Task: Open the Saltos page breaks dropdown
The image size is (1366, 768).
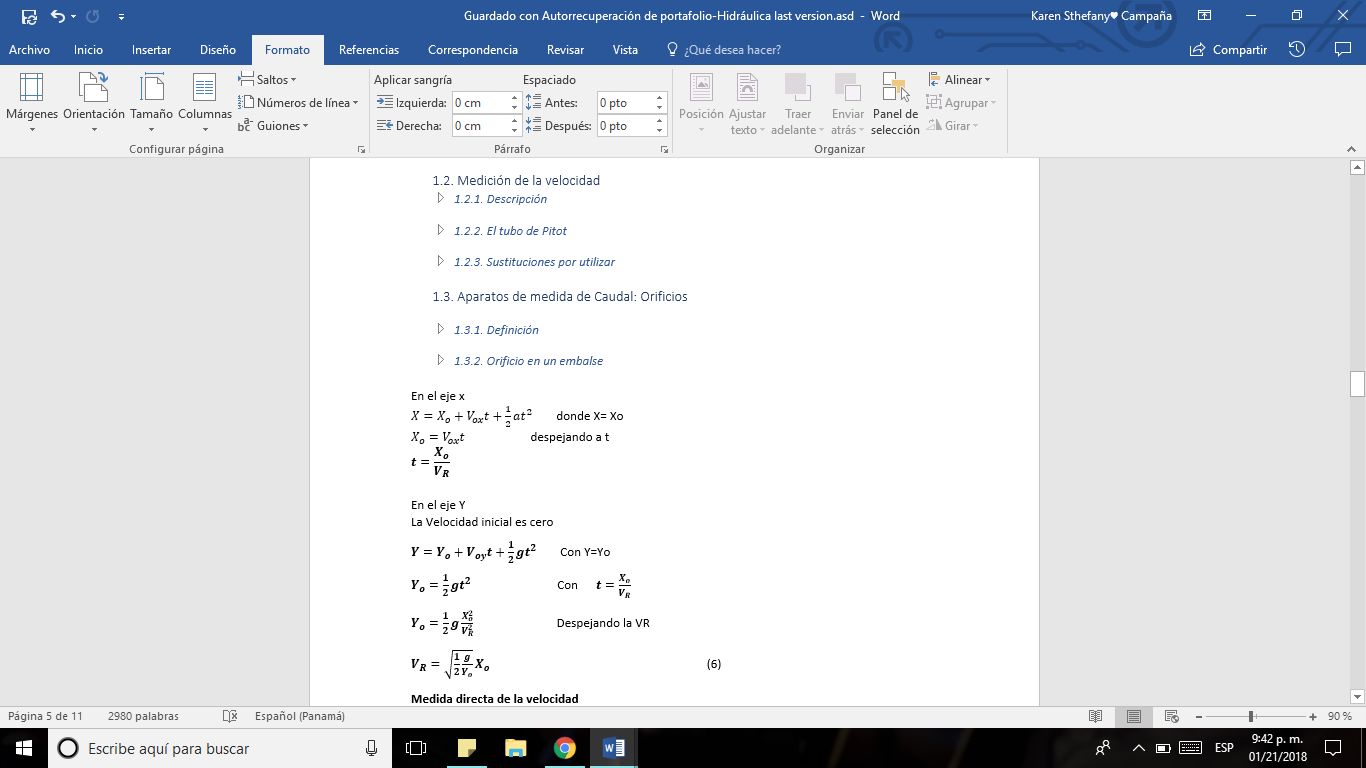Action: point(267,79)
